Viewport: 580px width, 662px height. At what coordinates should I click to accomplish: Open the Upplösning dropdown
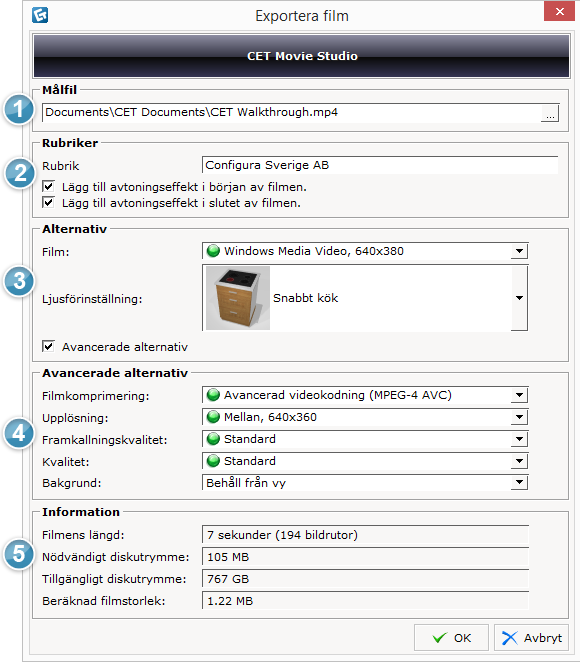point(519,417)
